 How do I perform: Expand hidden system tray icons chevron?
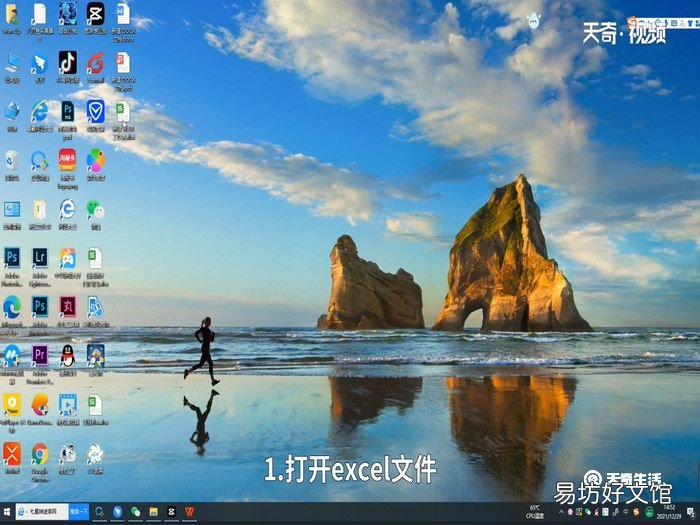[x=562, y=512]
